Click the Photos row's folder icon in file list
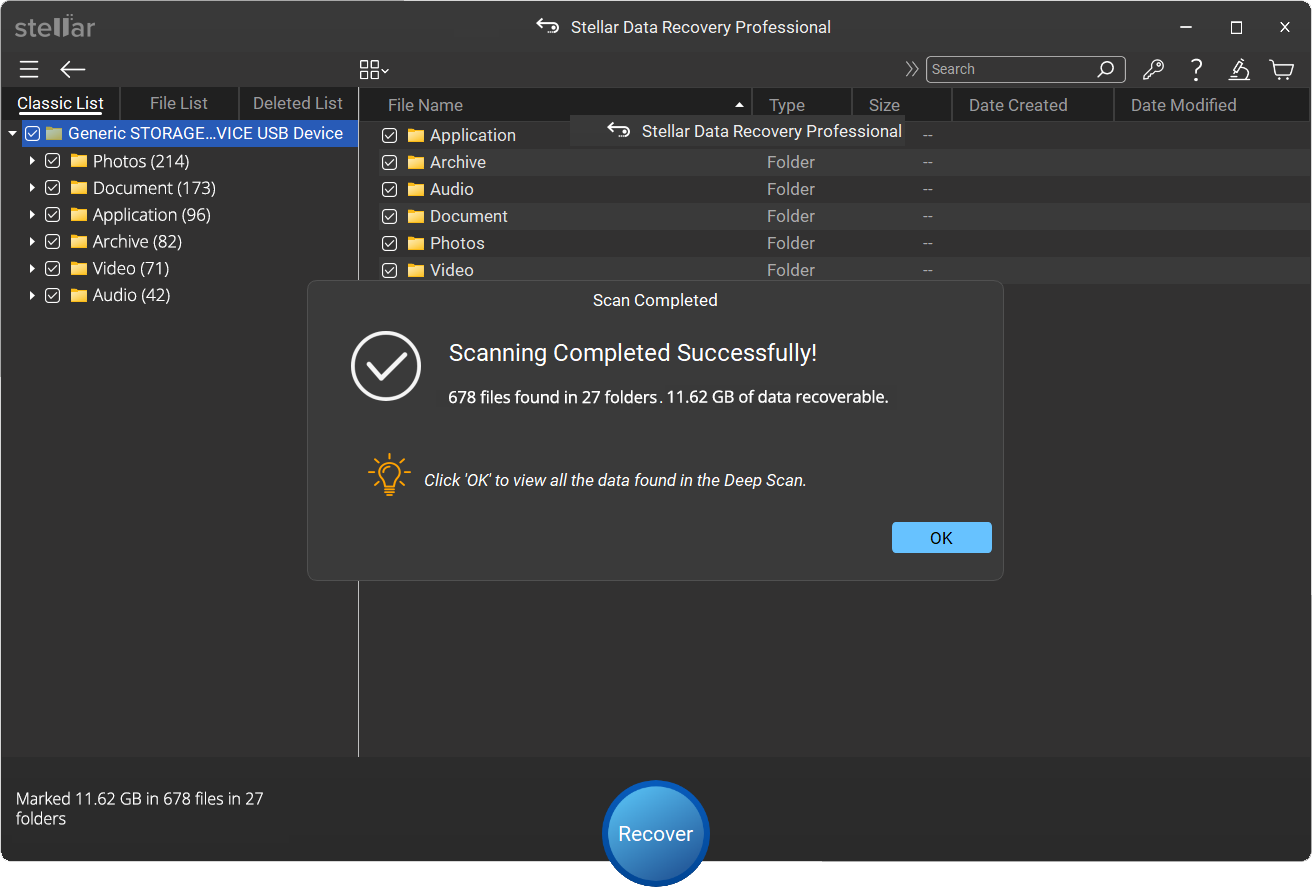The image size is (1312, 887). [x=416, y=243]
